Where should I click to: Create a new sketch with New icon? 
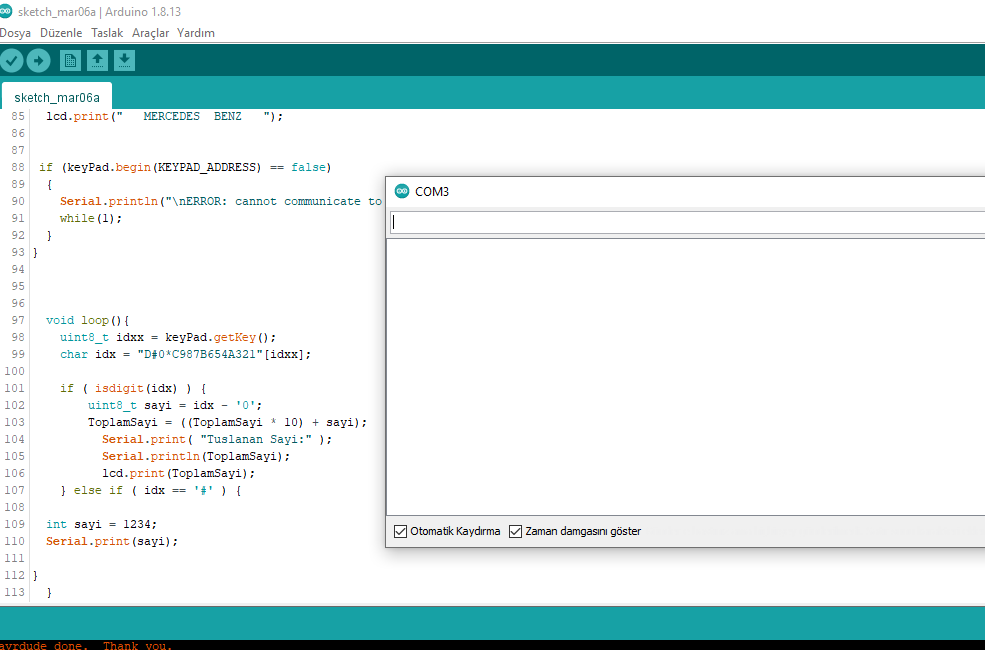pos(70,61)
